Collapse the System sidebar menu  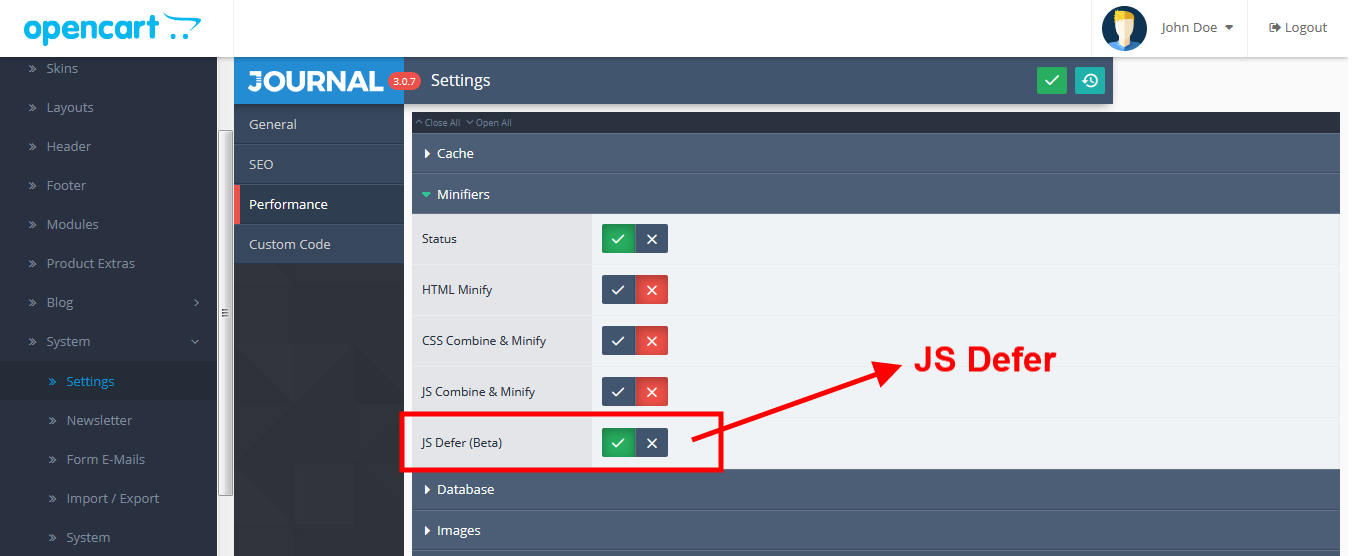click(108, 341)
